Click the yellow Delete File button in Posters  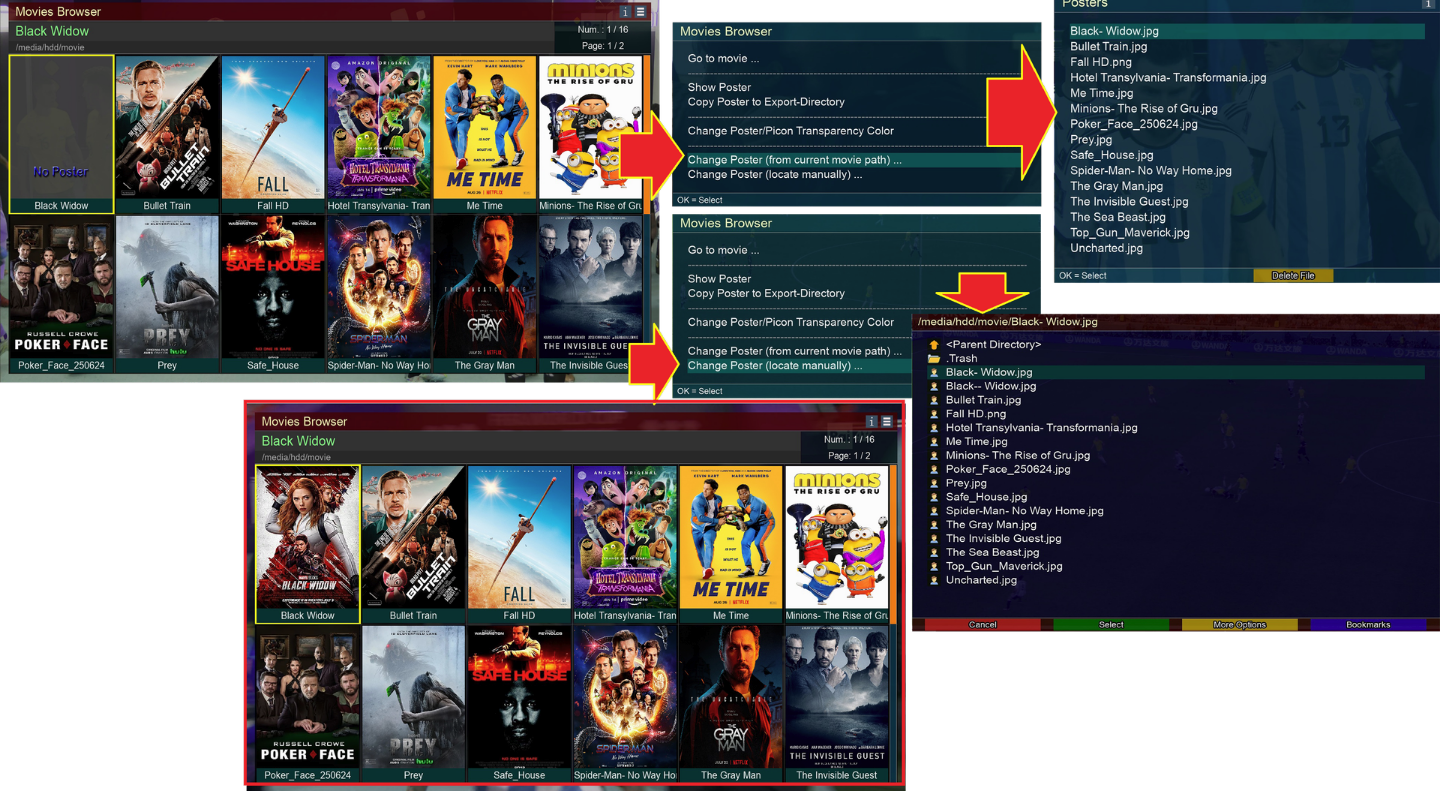click(1293, 276)
